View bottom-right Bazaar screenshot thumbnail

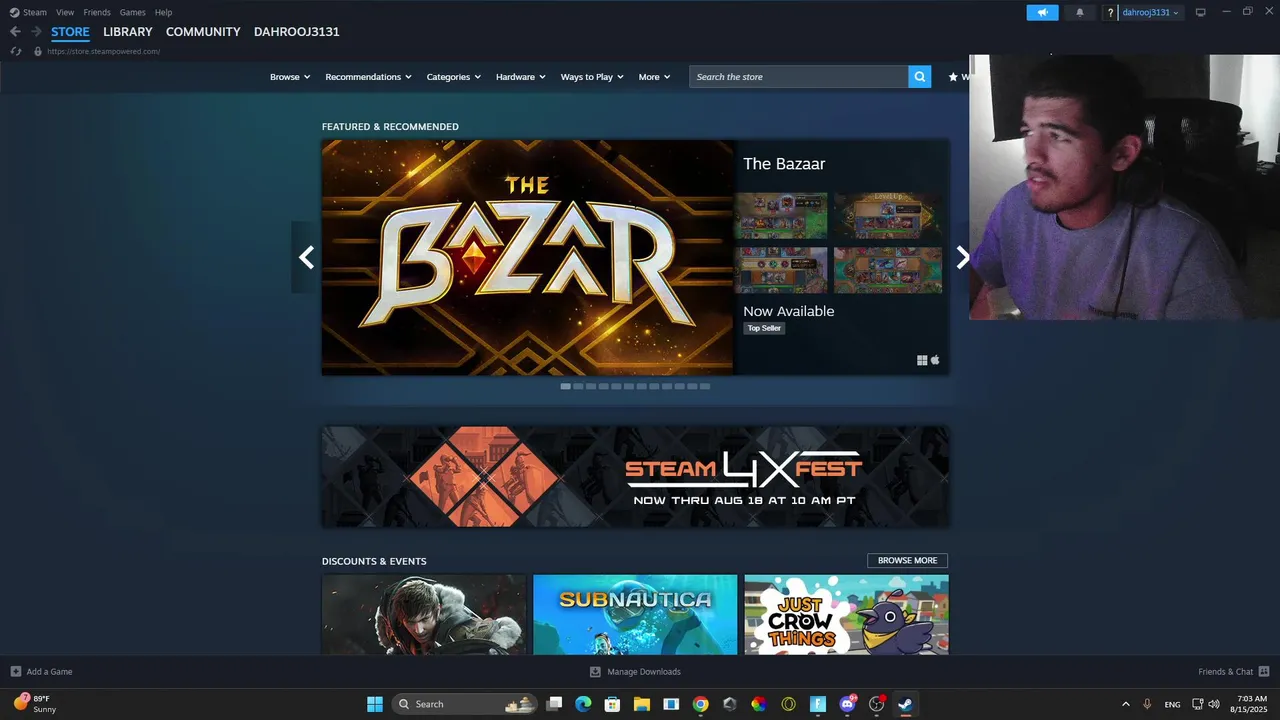(x=888, y=270)
